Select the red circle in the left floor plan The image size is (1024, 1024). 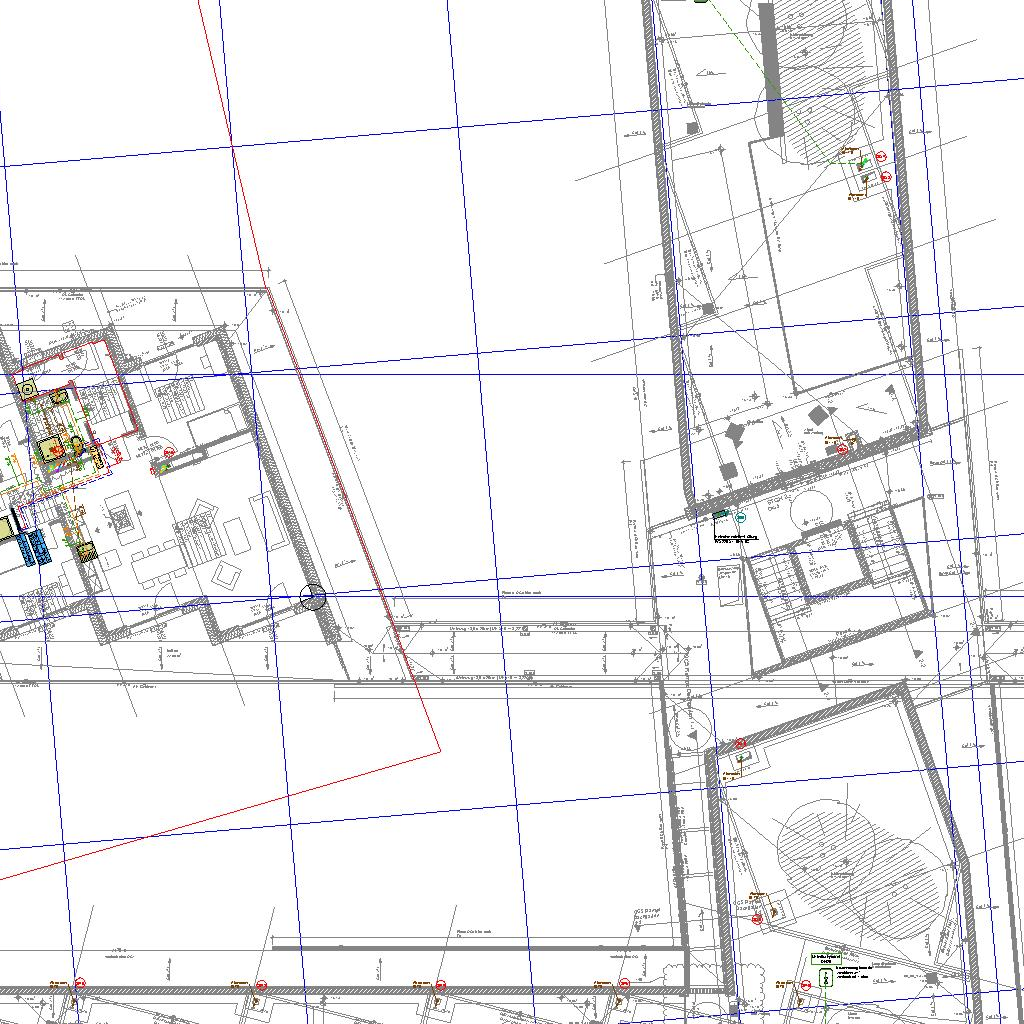pyautogui.click(x=169, y=454)
